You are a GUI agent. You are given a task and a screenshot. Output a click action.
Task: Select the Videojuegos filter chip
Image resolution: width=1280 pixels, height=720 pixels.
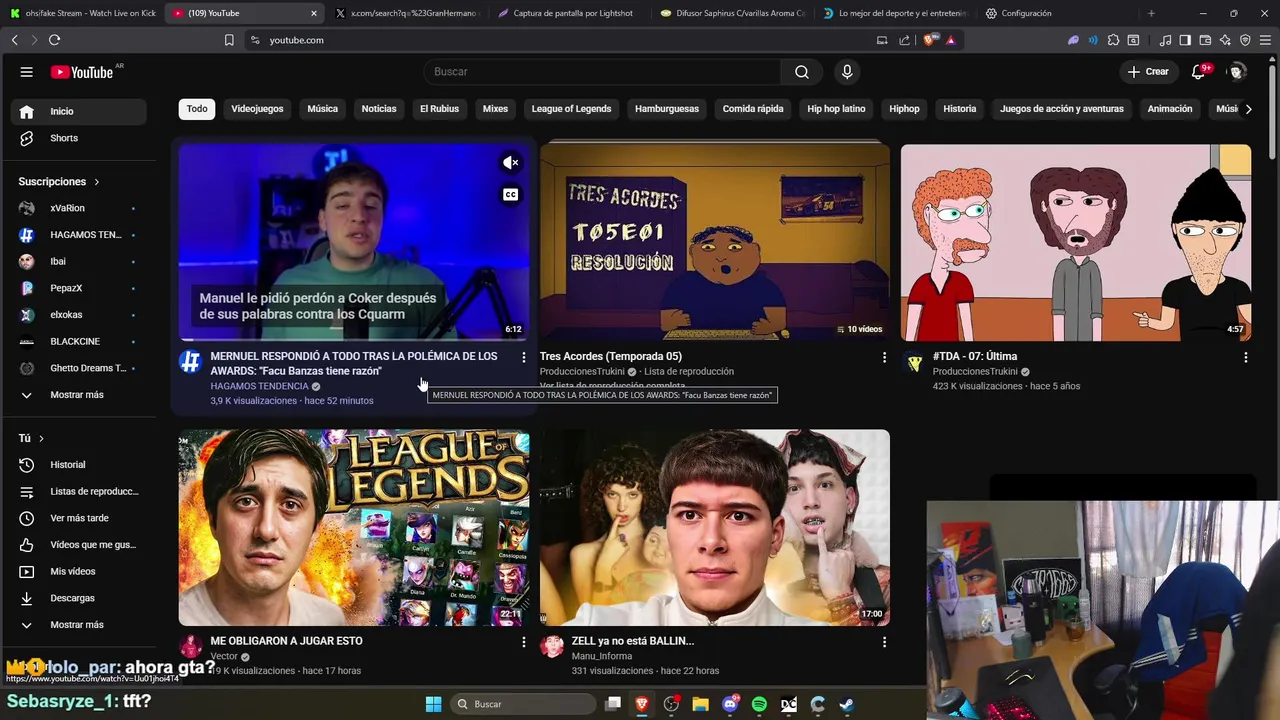point(257,109)
